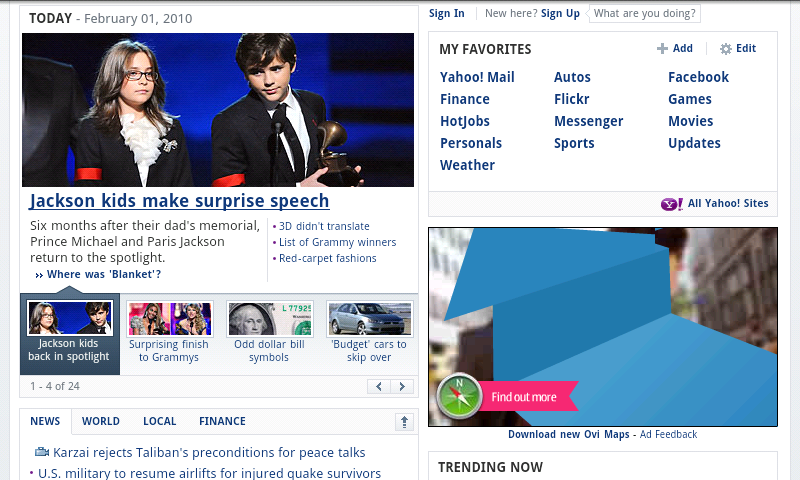
Task: Switch to the LOCAL tab
Action: pyautogui.click(x=159, y=421)
